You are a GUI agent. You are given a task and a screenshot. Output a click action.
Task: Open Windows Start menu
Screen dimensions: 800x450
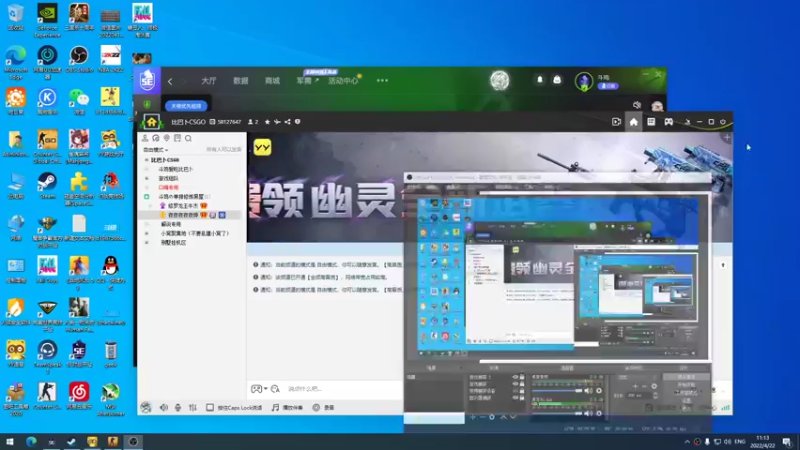(x=10, y=442)
